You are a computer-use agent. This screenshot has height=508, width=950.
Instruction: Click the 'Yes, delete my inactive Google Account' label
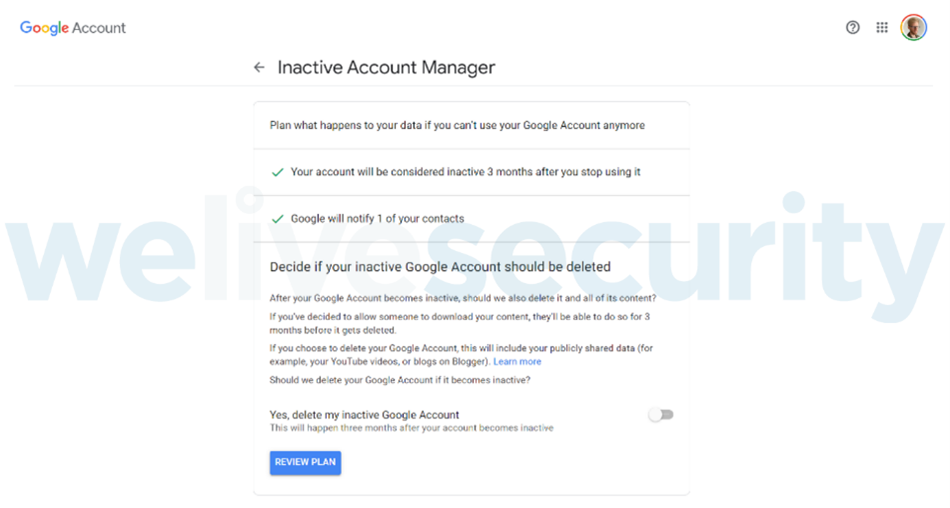tap(364, 415)
